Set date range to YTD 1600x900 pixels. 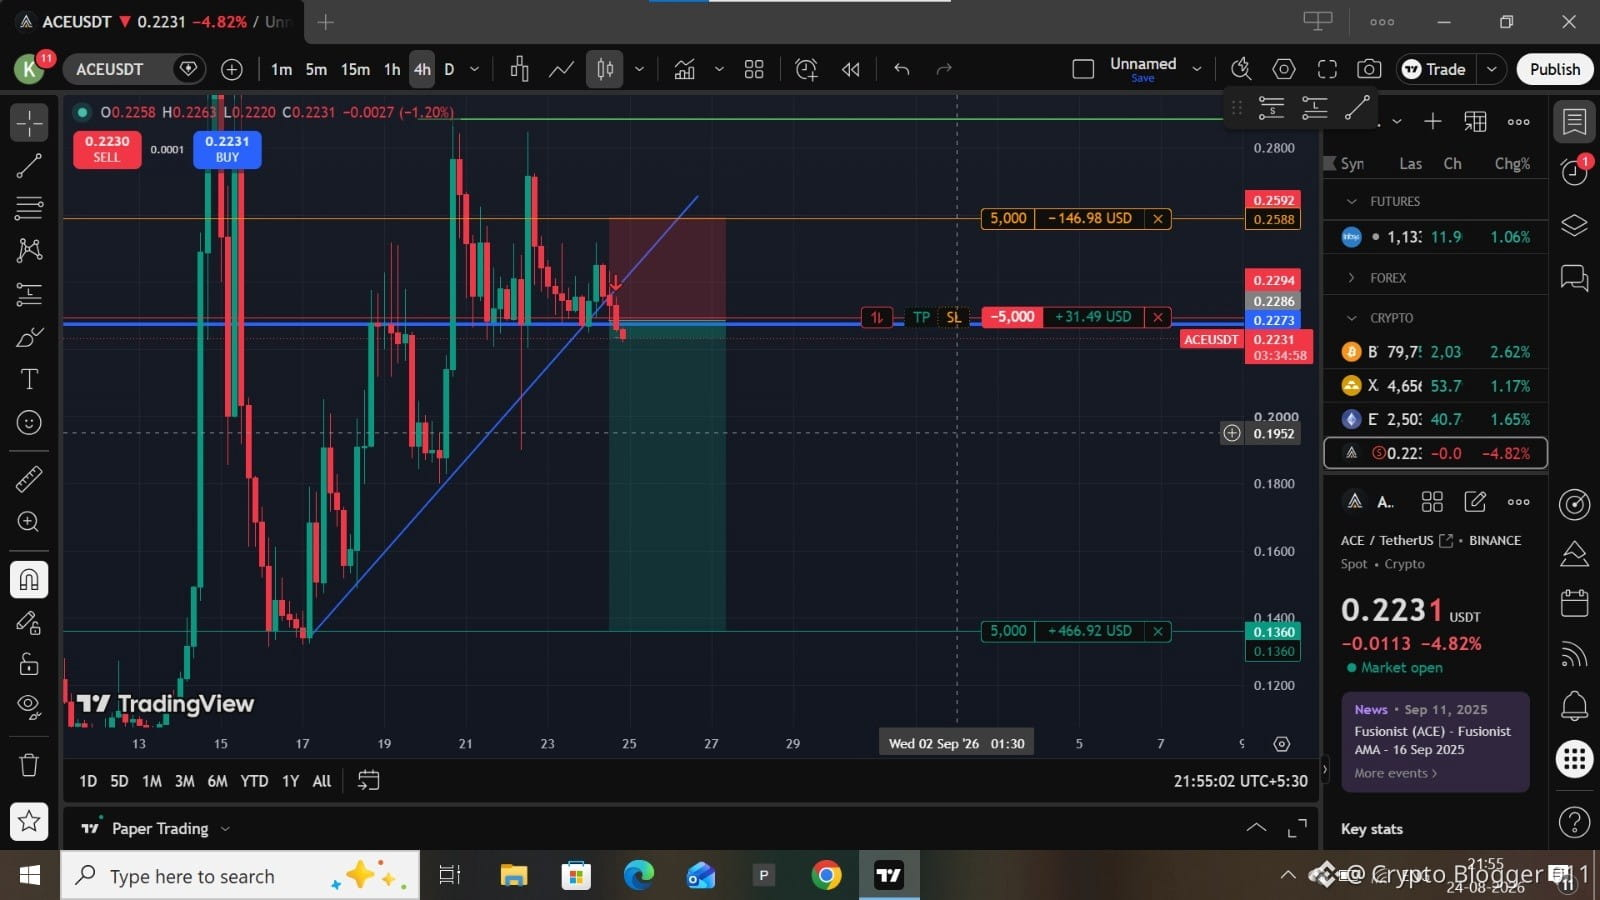point(254,781)
